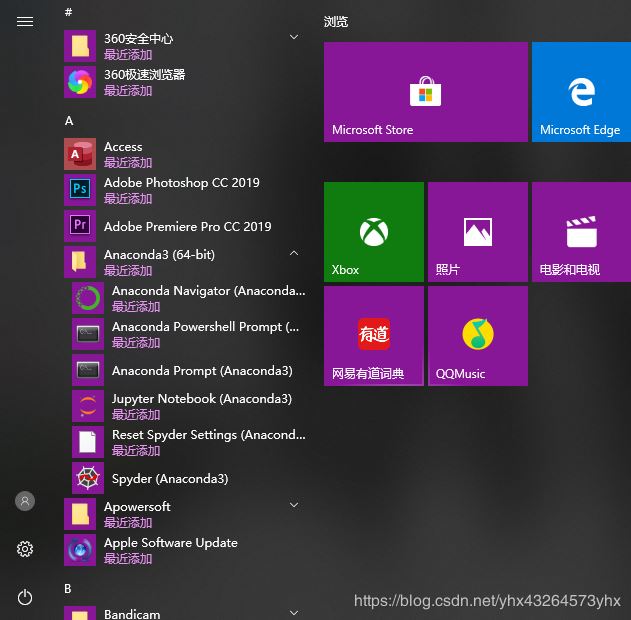Select the 'Apowersoft' folder name text
The height and width of the screenshot is (620, 631).
137,507
